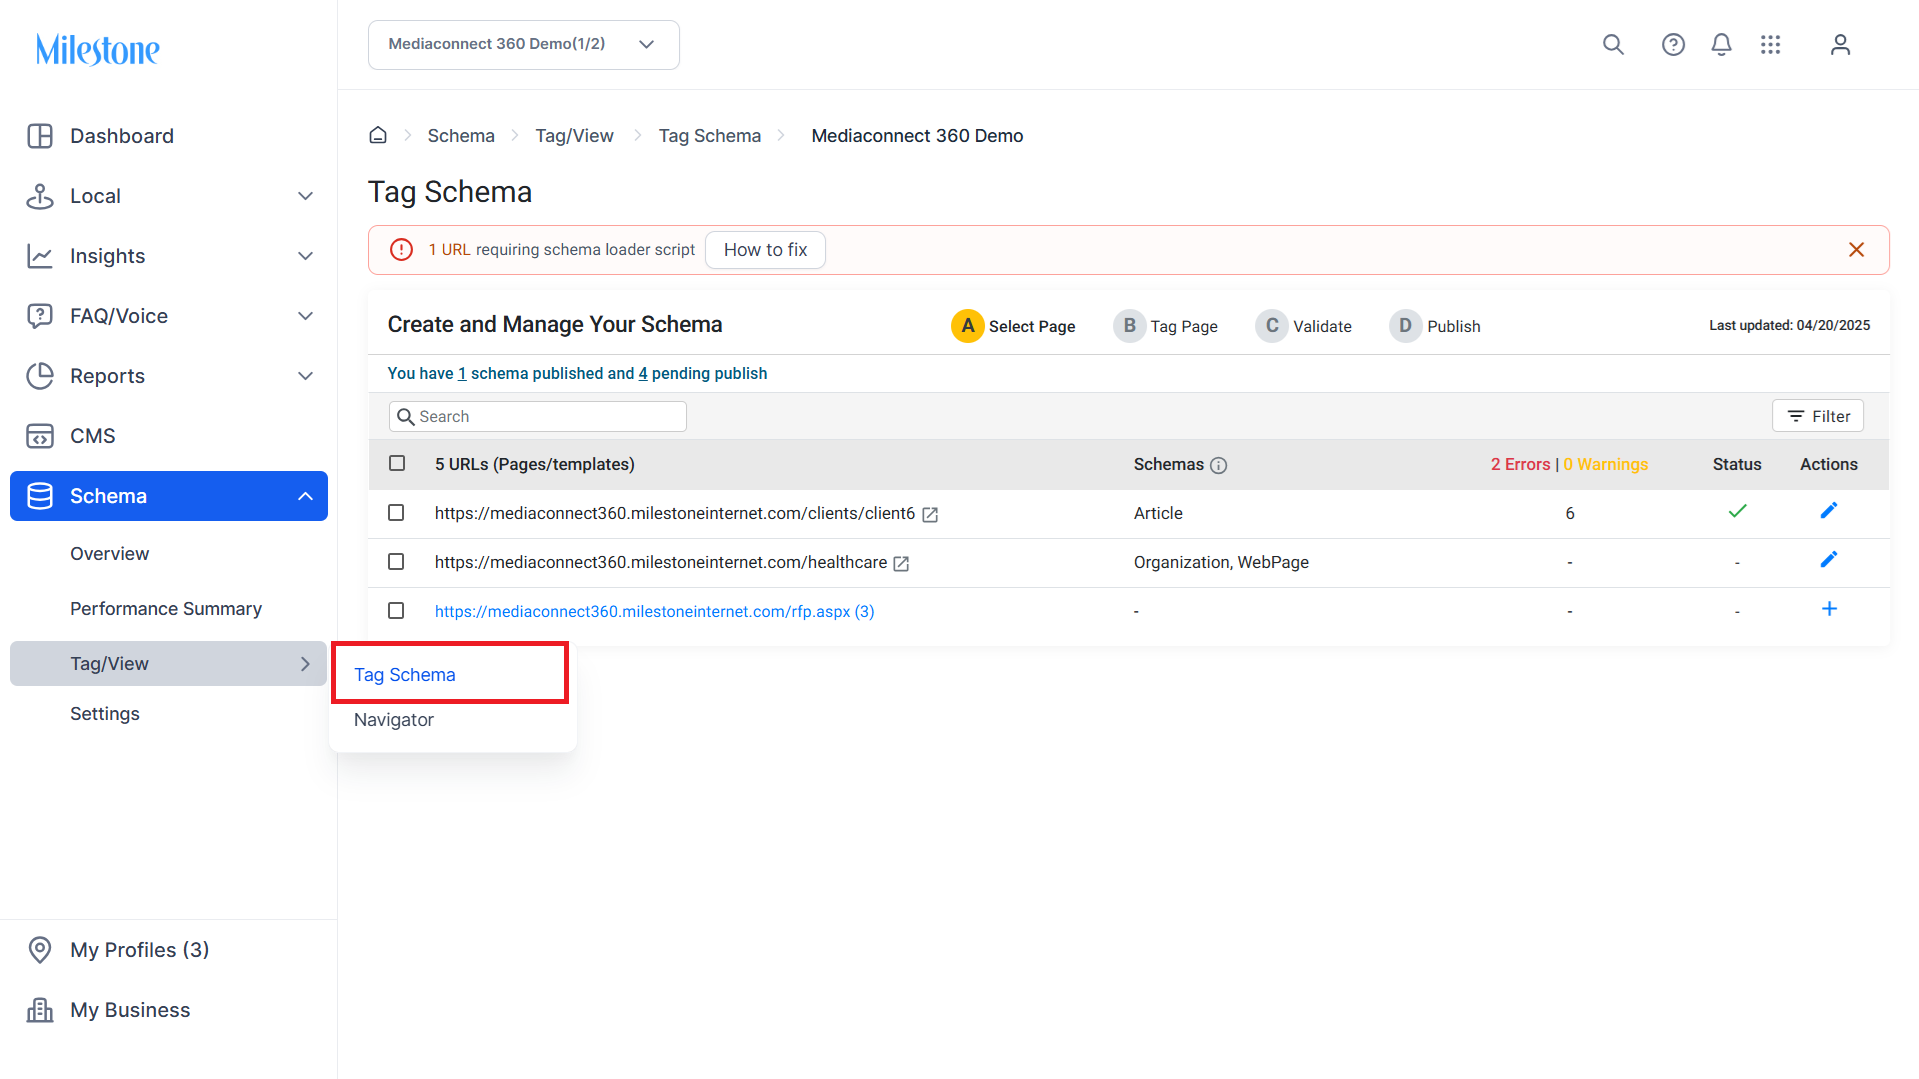Viewport: 1919px width, 1079px height.
Task: Check the healthcare URL row checkbox
Action: coord(396,561)
